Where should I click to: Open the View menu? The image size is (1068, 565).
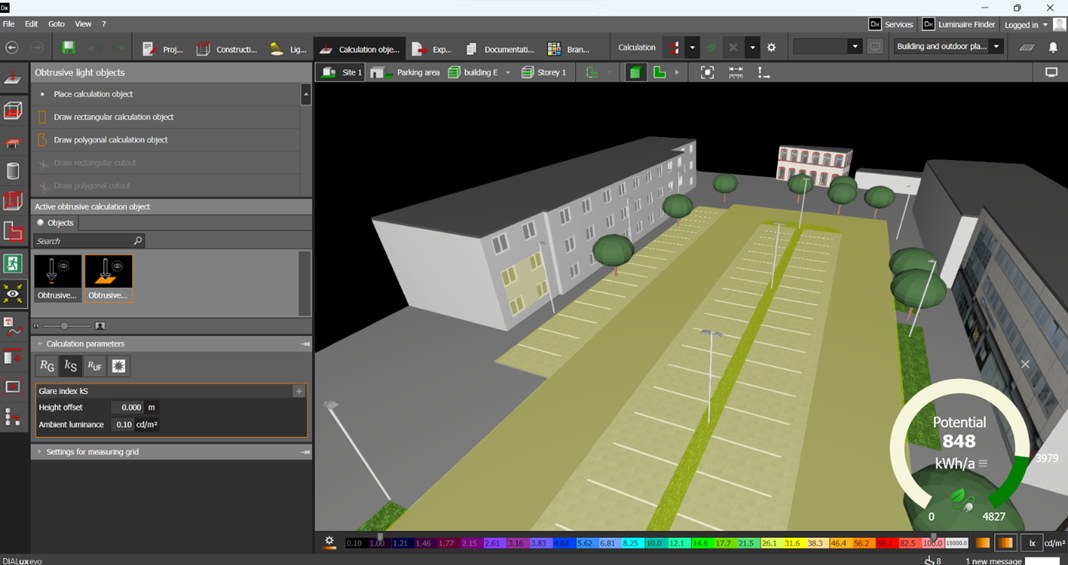[83, 24]
